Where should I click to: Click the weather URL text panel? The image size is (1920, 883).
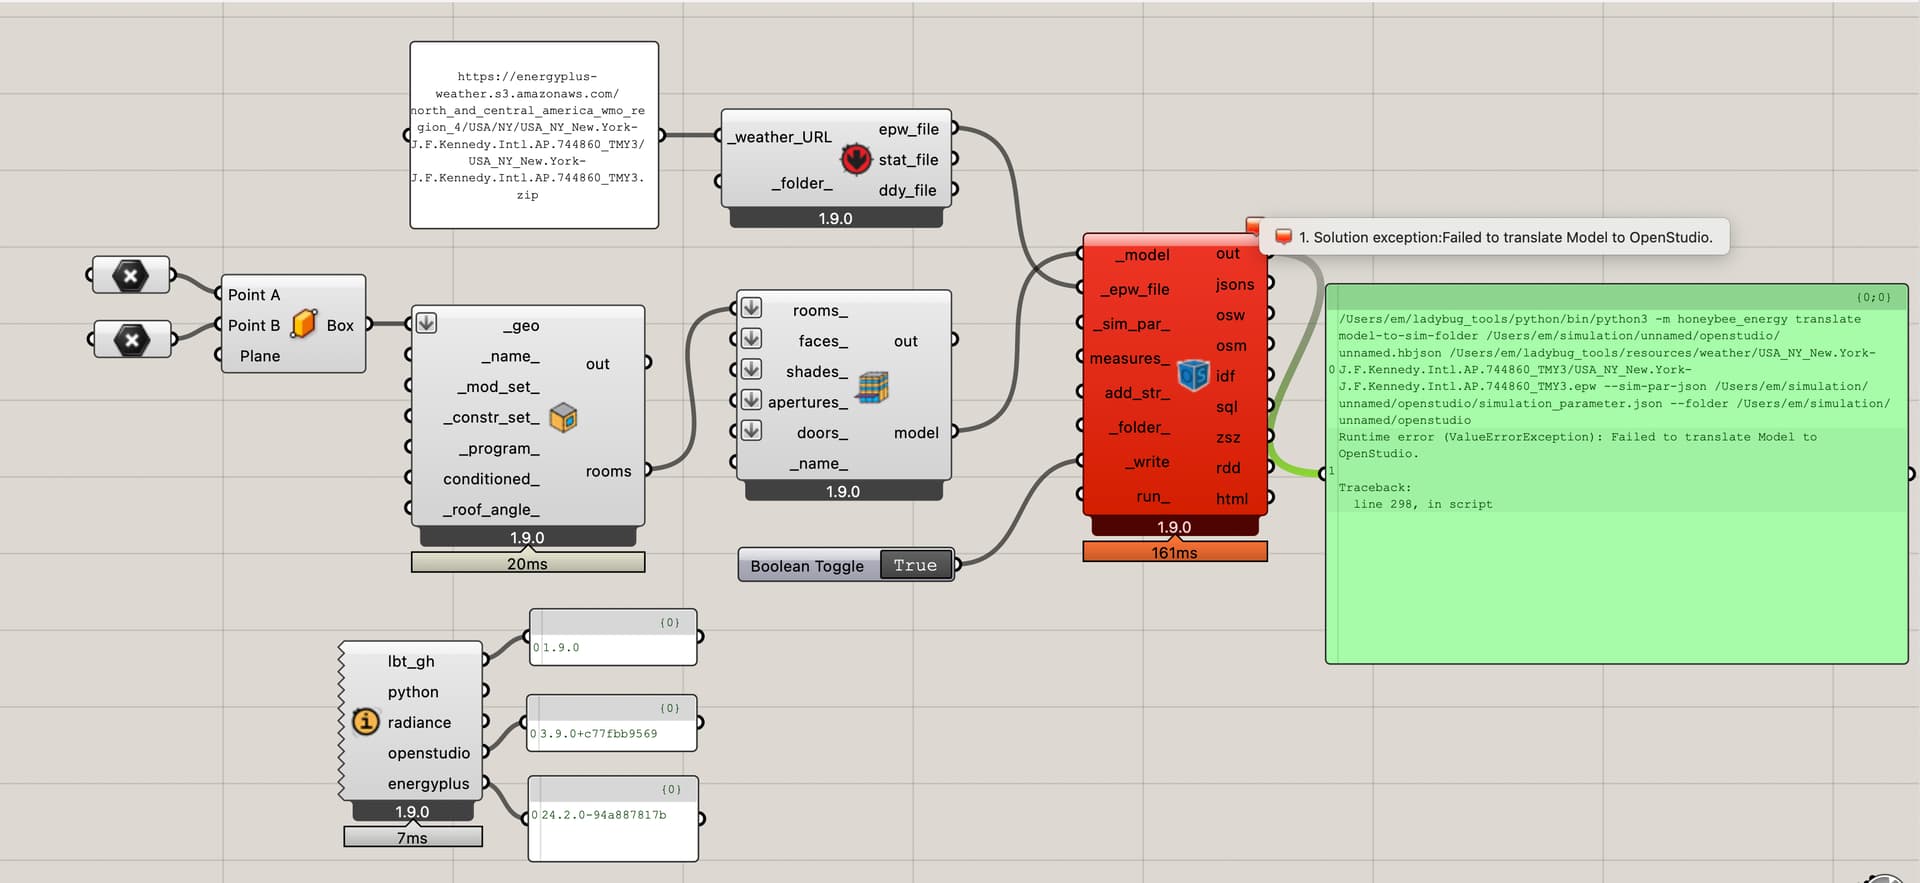click(x=534, y=135)
